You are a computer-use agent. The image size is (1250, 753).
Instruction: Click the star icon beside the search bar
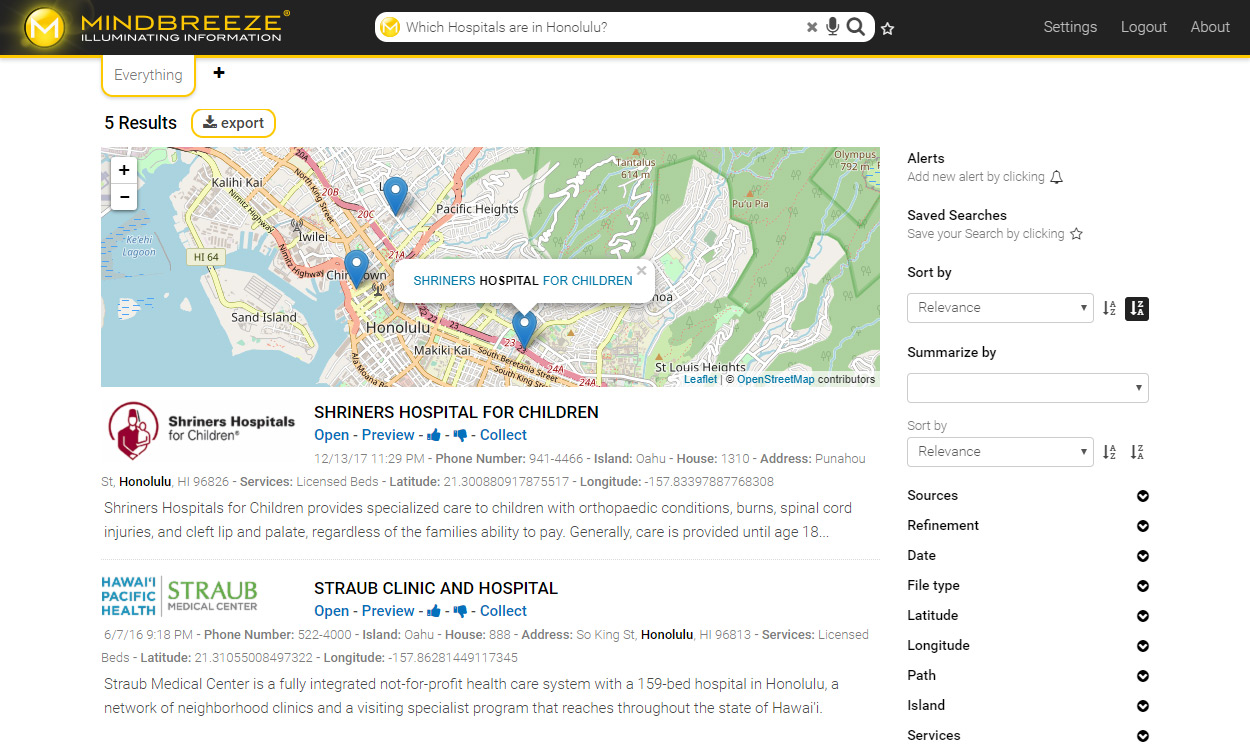click(888, 28)
